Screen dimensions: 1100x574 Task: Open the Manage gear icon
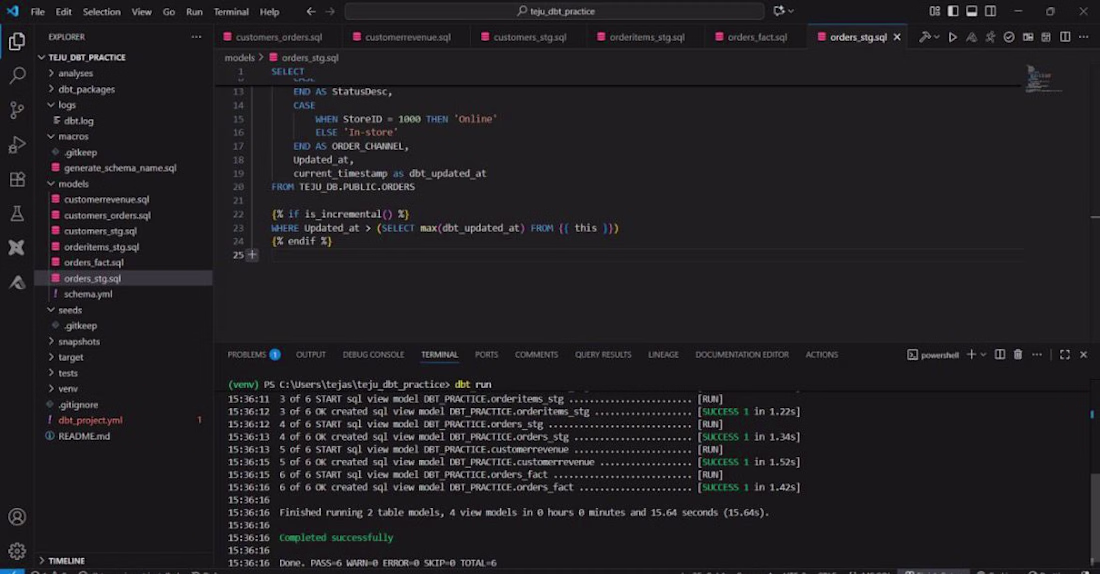pos(17,552)
